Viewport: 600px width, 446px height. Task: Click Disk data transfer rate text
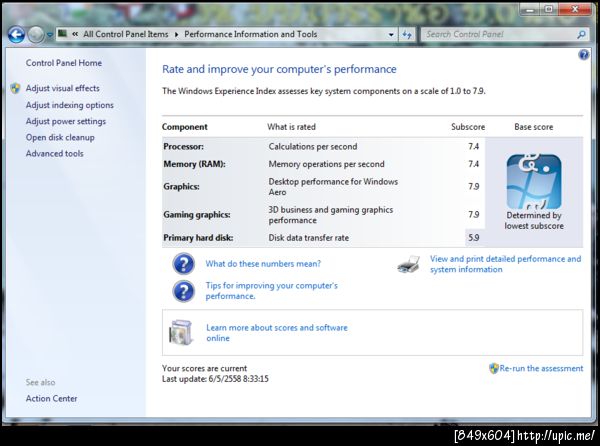[x=308, y=238]
